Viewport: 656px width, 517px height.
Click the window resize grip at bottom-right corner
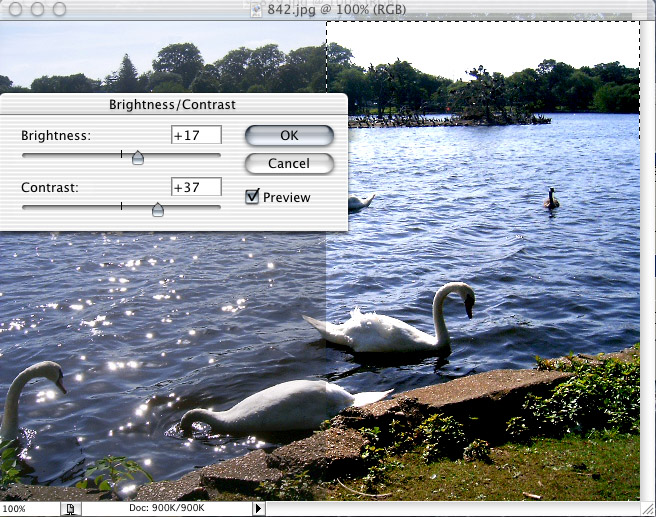click(648, 509)
